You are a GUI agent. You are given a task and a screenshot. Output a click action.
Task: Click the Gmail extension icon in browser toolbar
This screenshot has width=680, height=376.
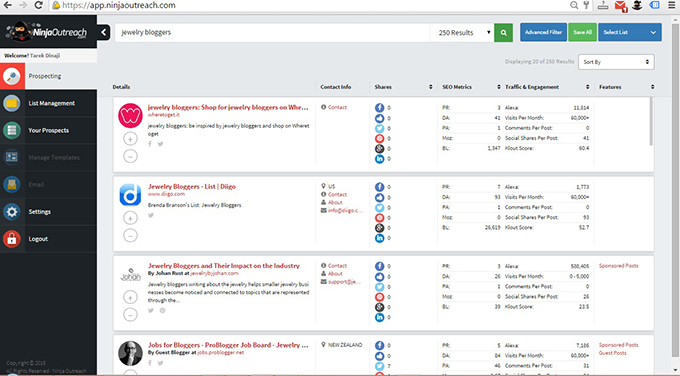point(620,6)
